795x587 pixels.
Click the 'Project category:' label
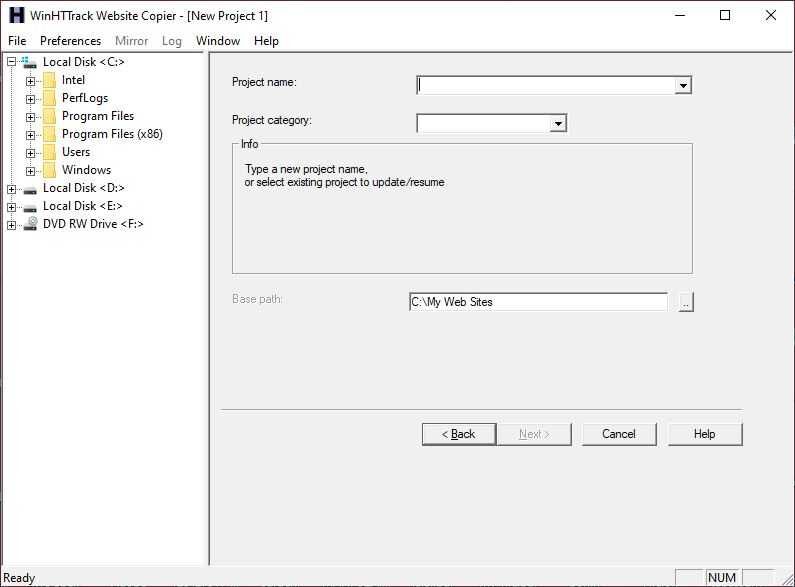click(x=272, y=120)
